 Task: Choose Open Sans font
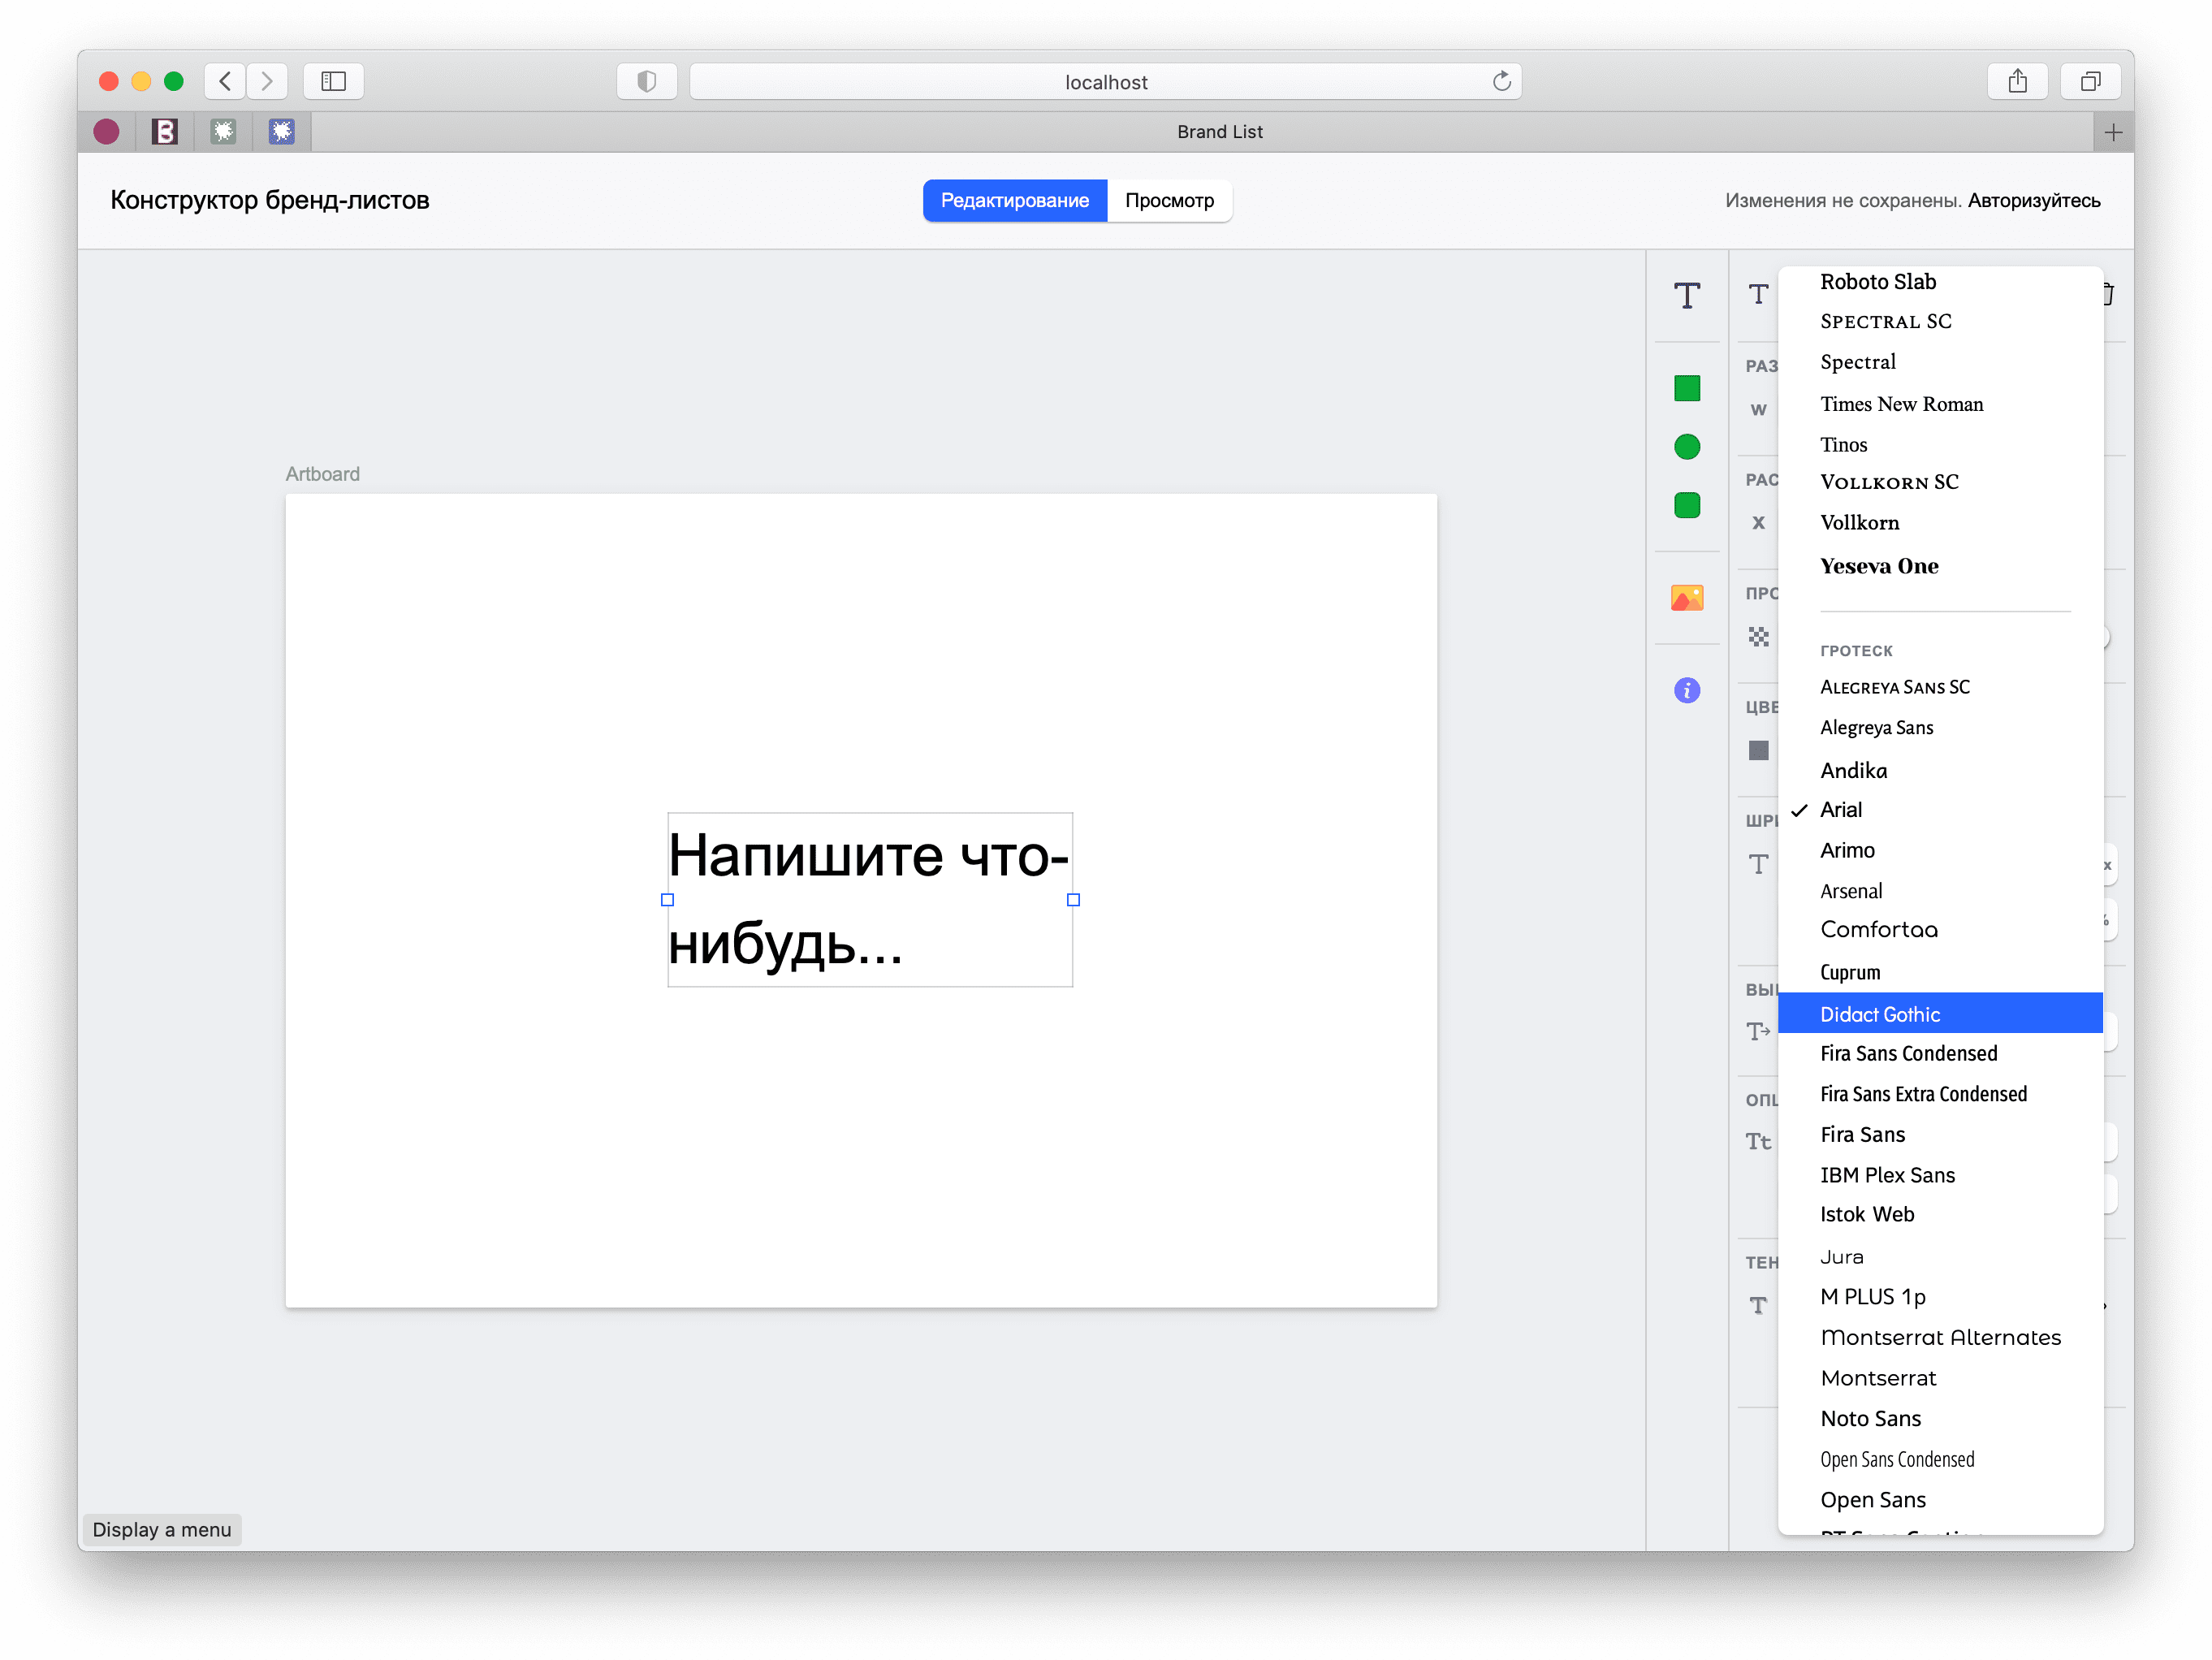1940,1500
